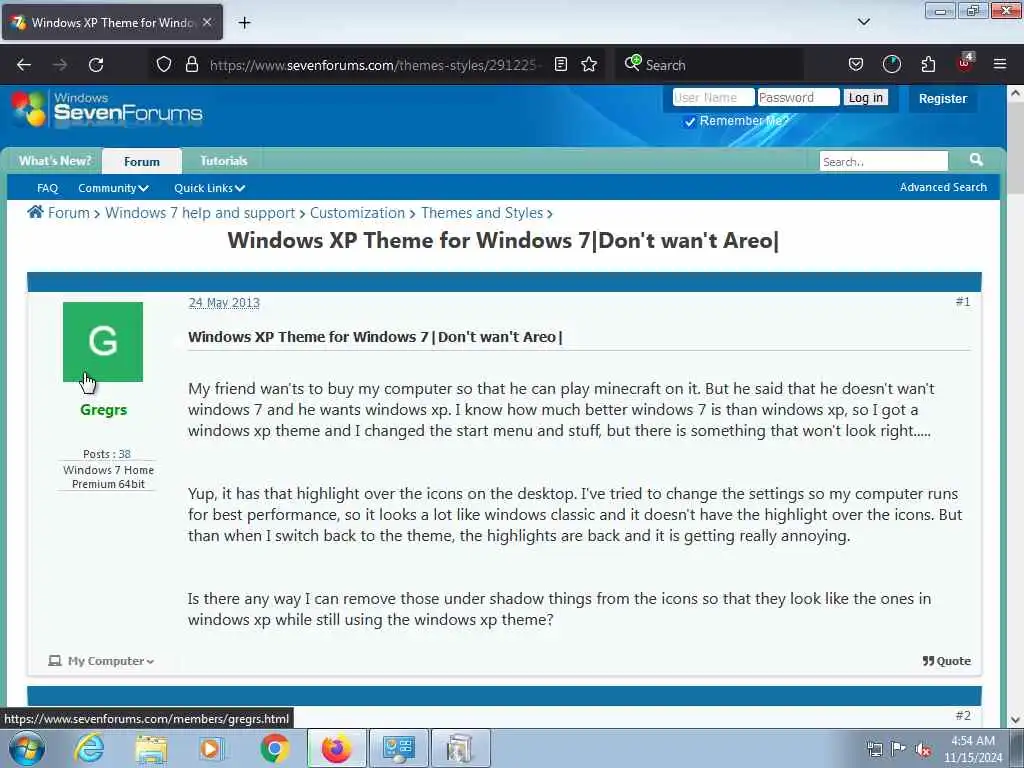This screenshot has height=768, width=1024.
Task: Click the SevenForums logo
Action: coord(107,108)
